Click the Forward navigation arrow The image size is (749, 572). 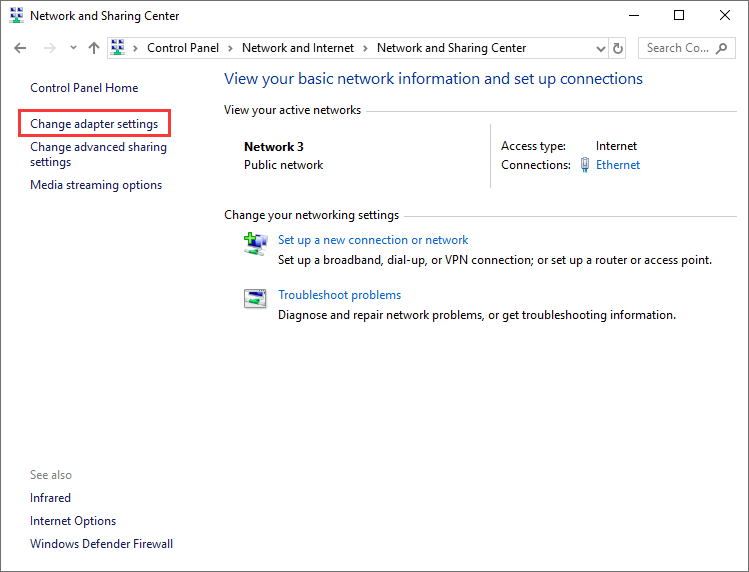click(50, 48)
